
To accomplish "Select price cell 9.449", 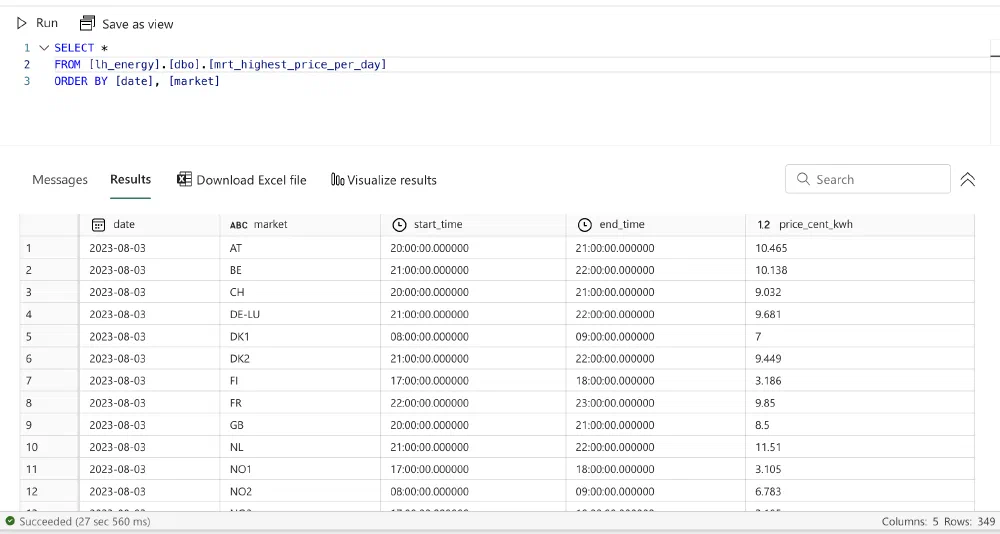I will (860, 359).
